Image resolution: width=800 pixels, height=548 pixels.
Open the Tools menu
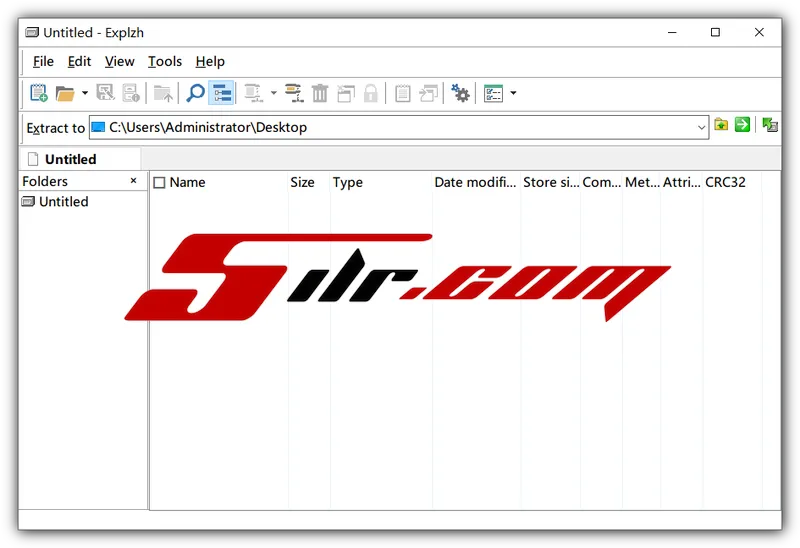click(165, 62)
